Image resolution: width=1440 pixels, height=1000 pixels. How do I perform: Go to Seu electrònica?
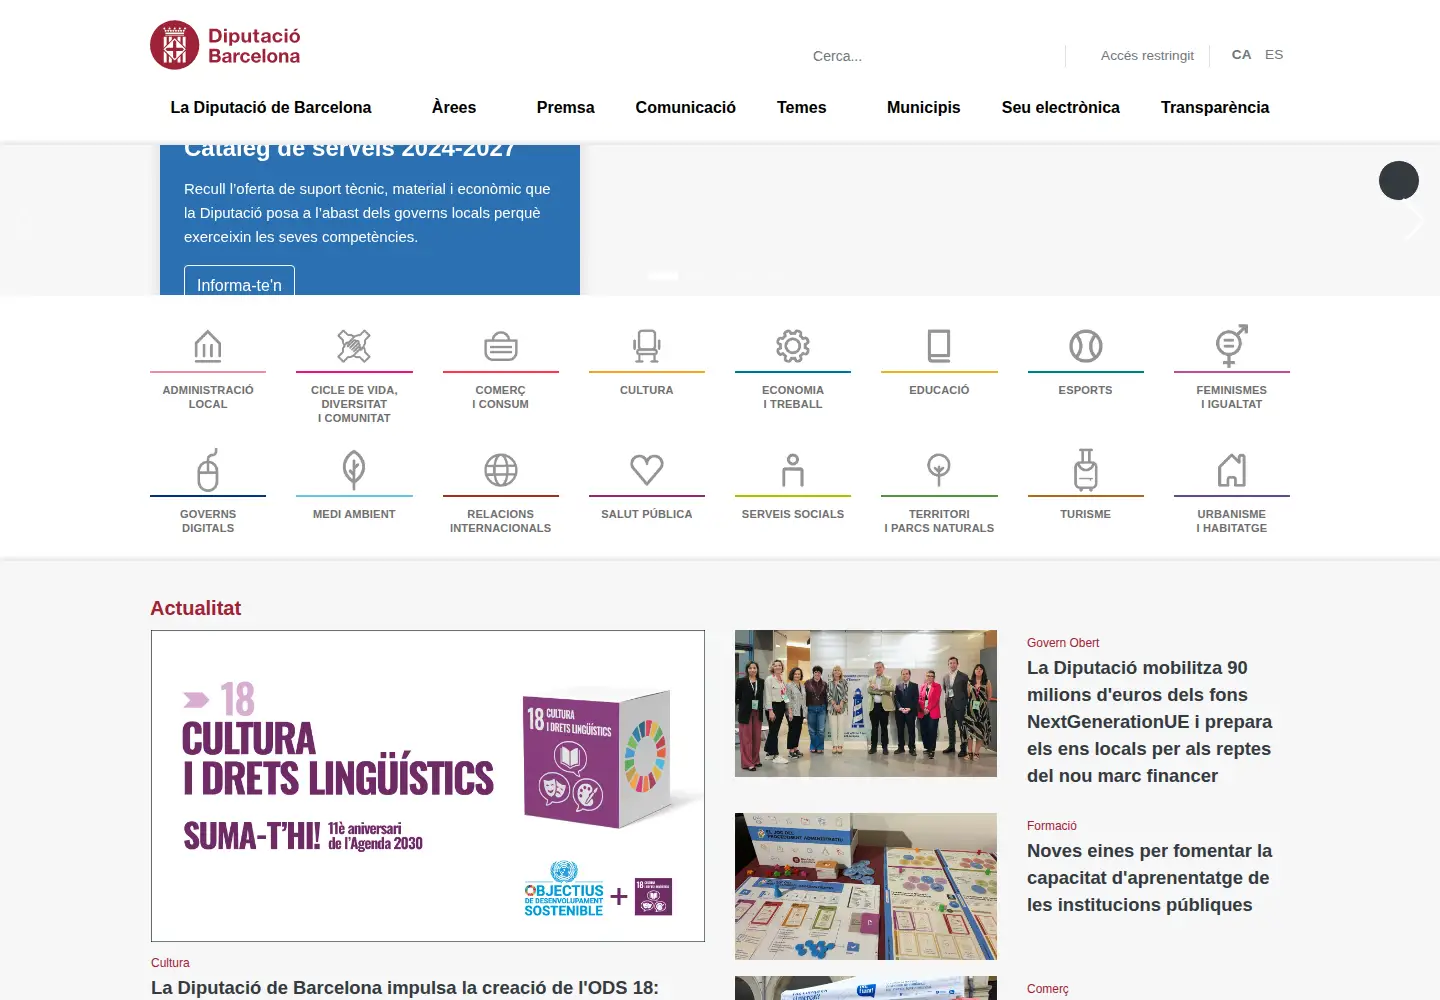click(1061, 107)
